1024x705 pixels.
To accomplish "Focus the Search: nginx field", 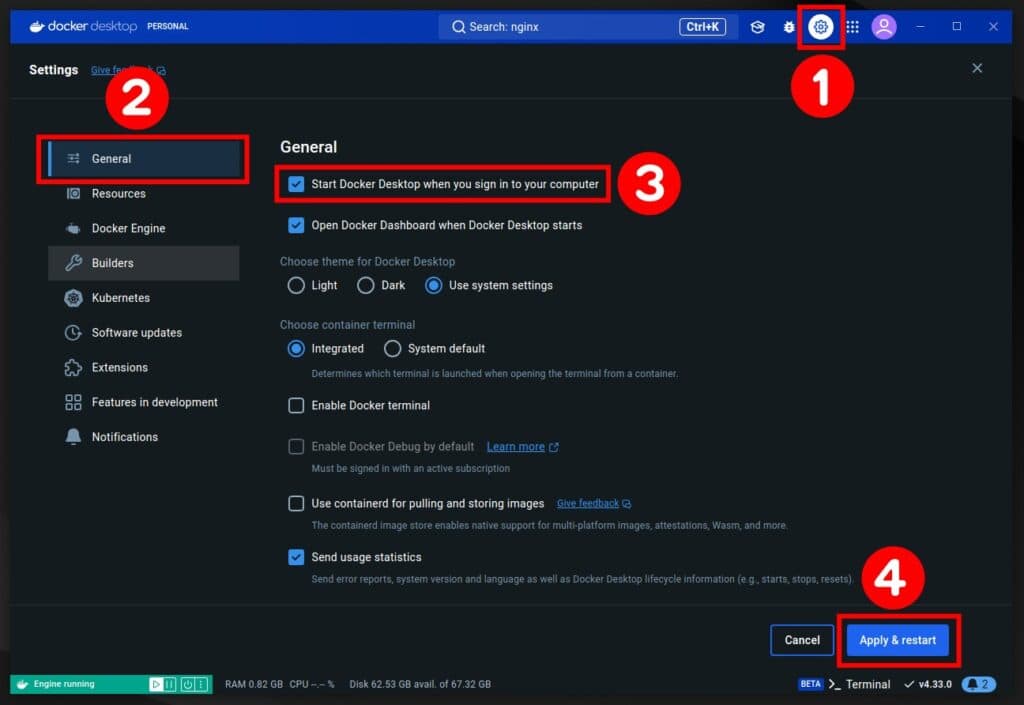I will pyautogui.click(x=588, y=27).
